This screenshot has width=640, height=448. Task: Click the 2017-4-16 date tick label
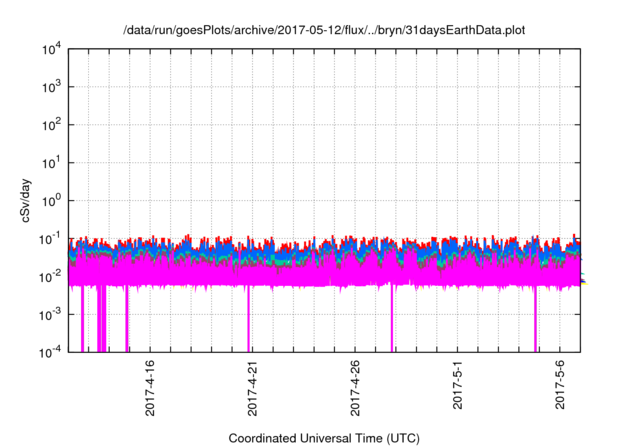[150, 388]
